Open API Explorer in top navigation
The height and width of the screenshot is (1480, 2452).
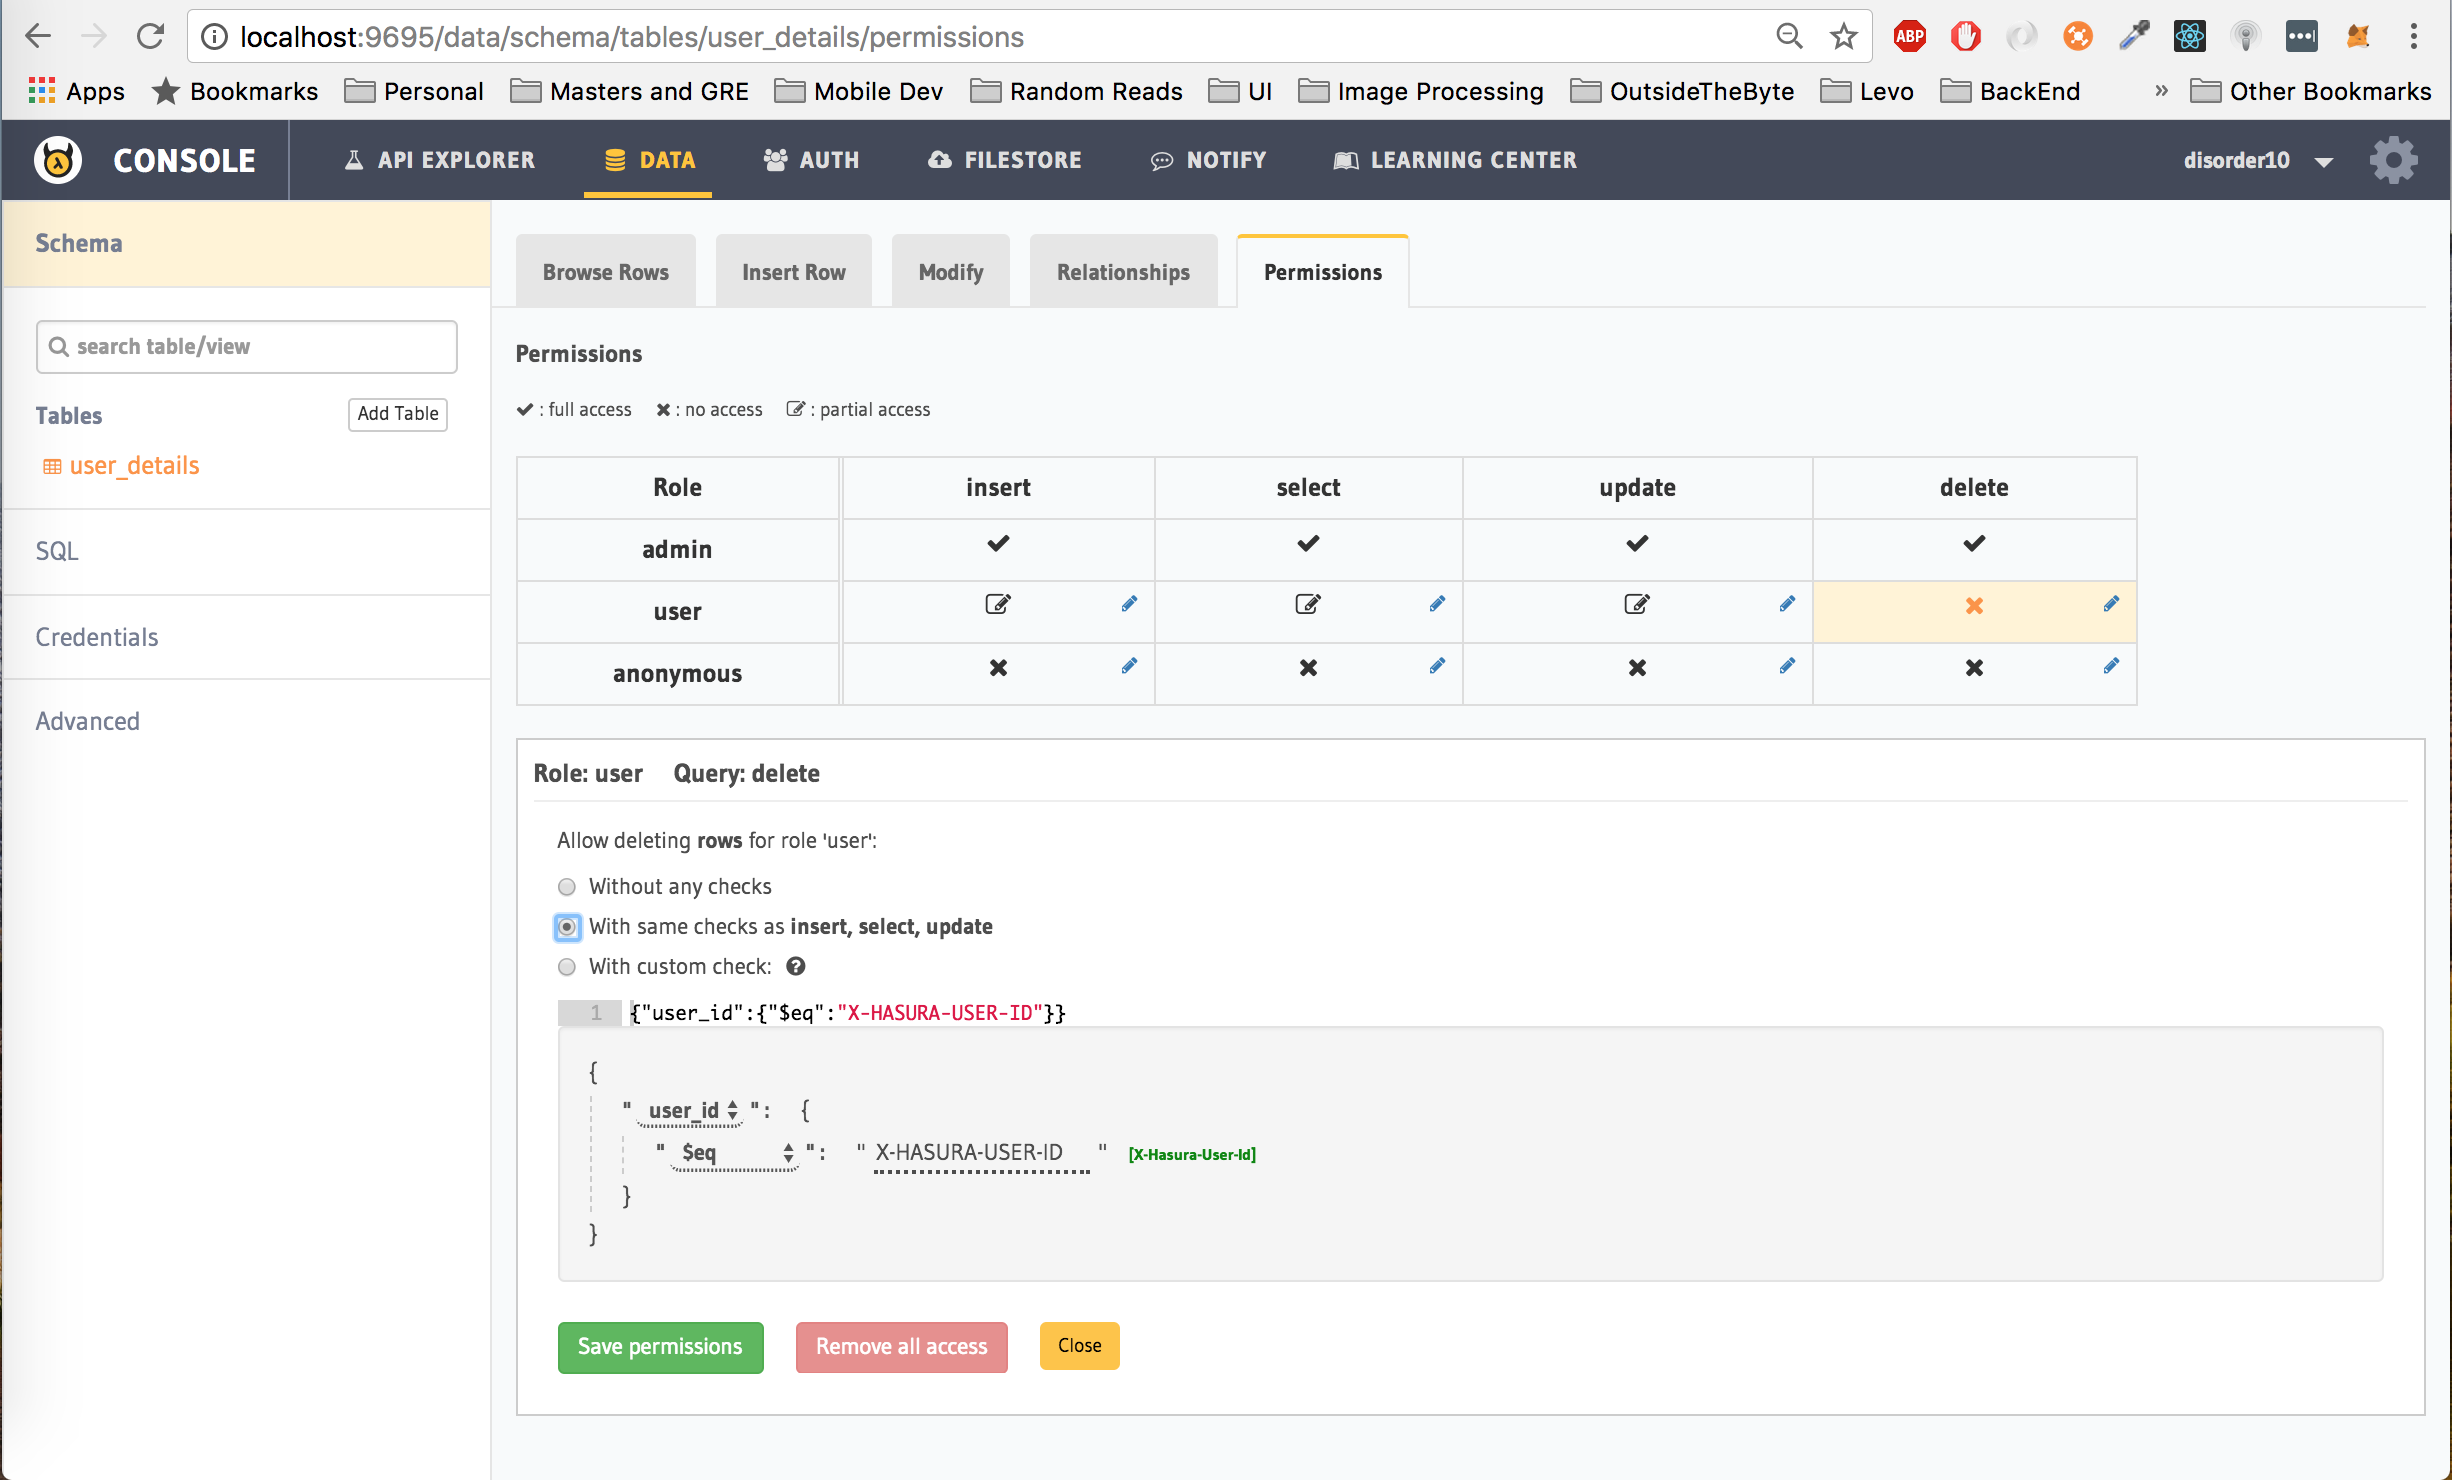tap(440, 160)
